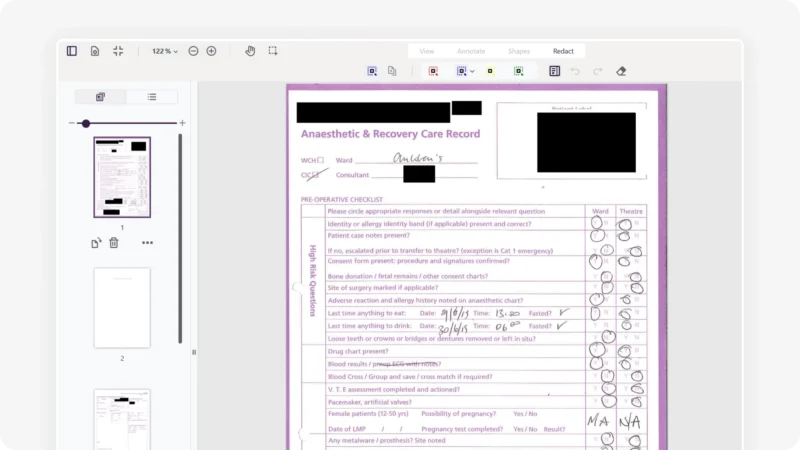800x450 pixels.
Task: Click the thumbnail size slider handle
Action: [86, 123]
